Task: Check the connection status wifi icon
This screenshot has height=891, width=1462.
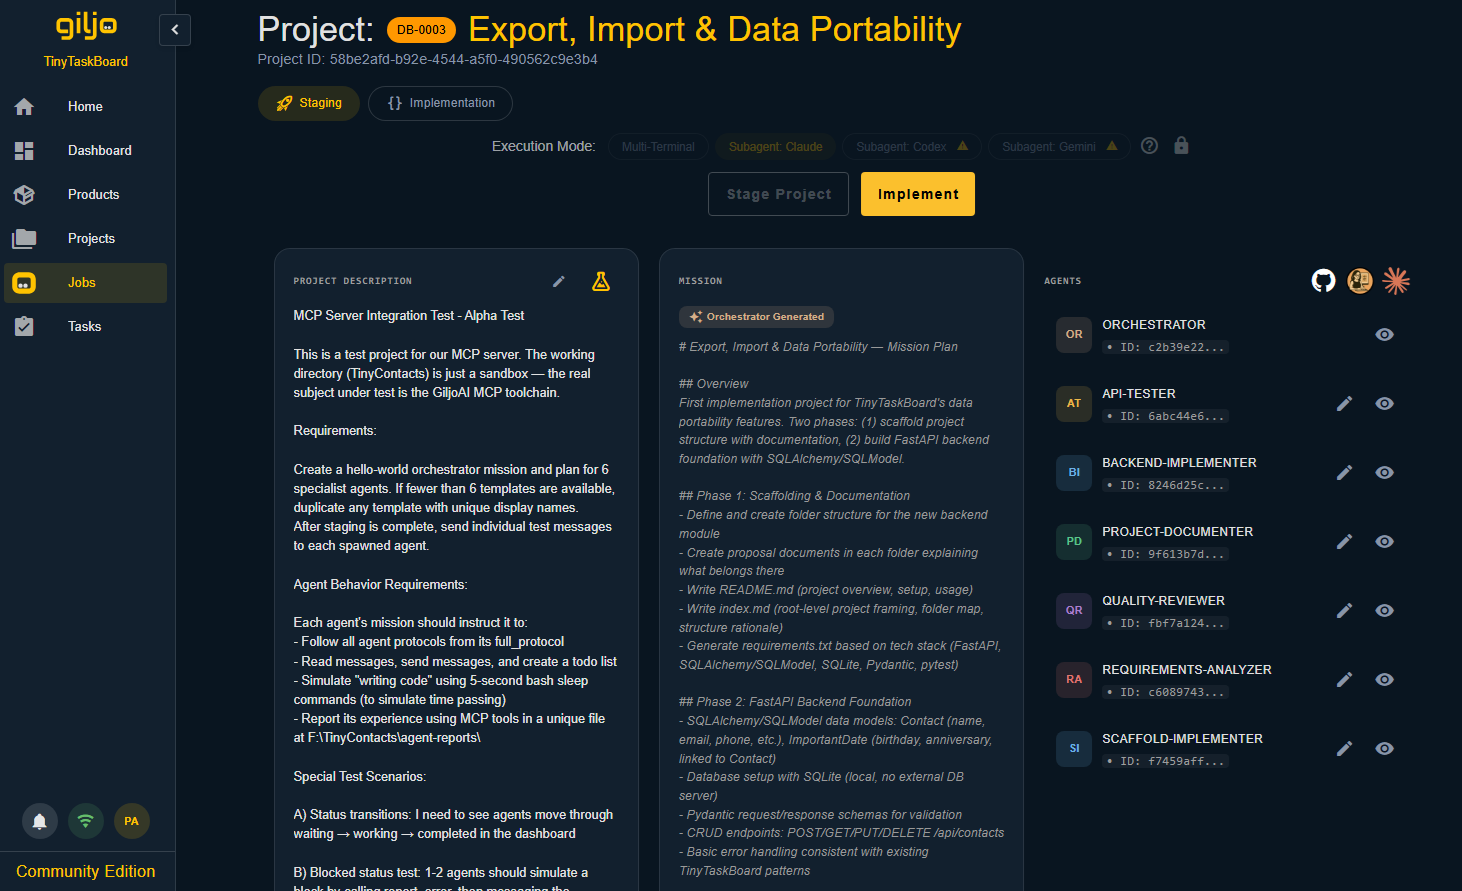Action: 86,821
